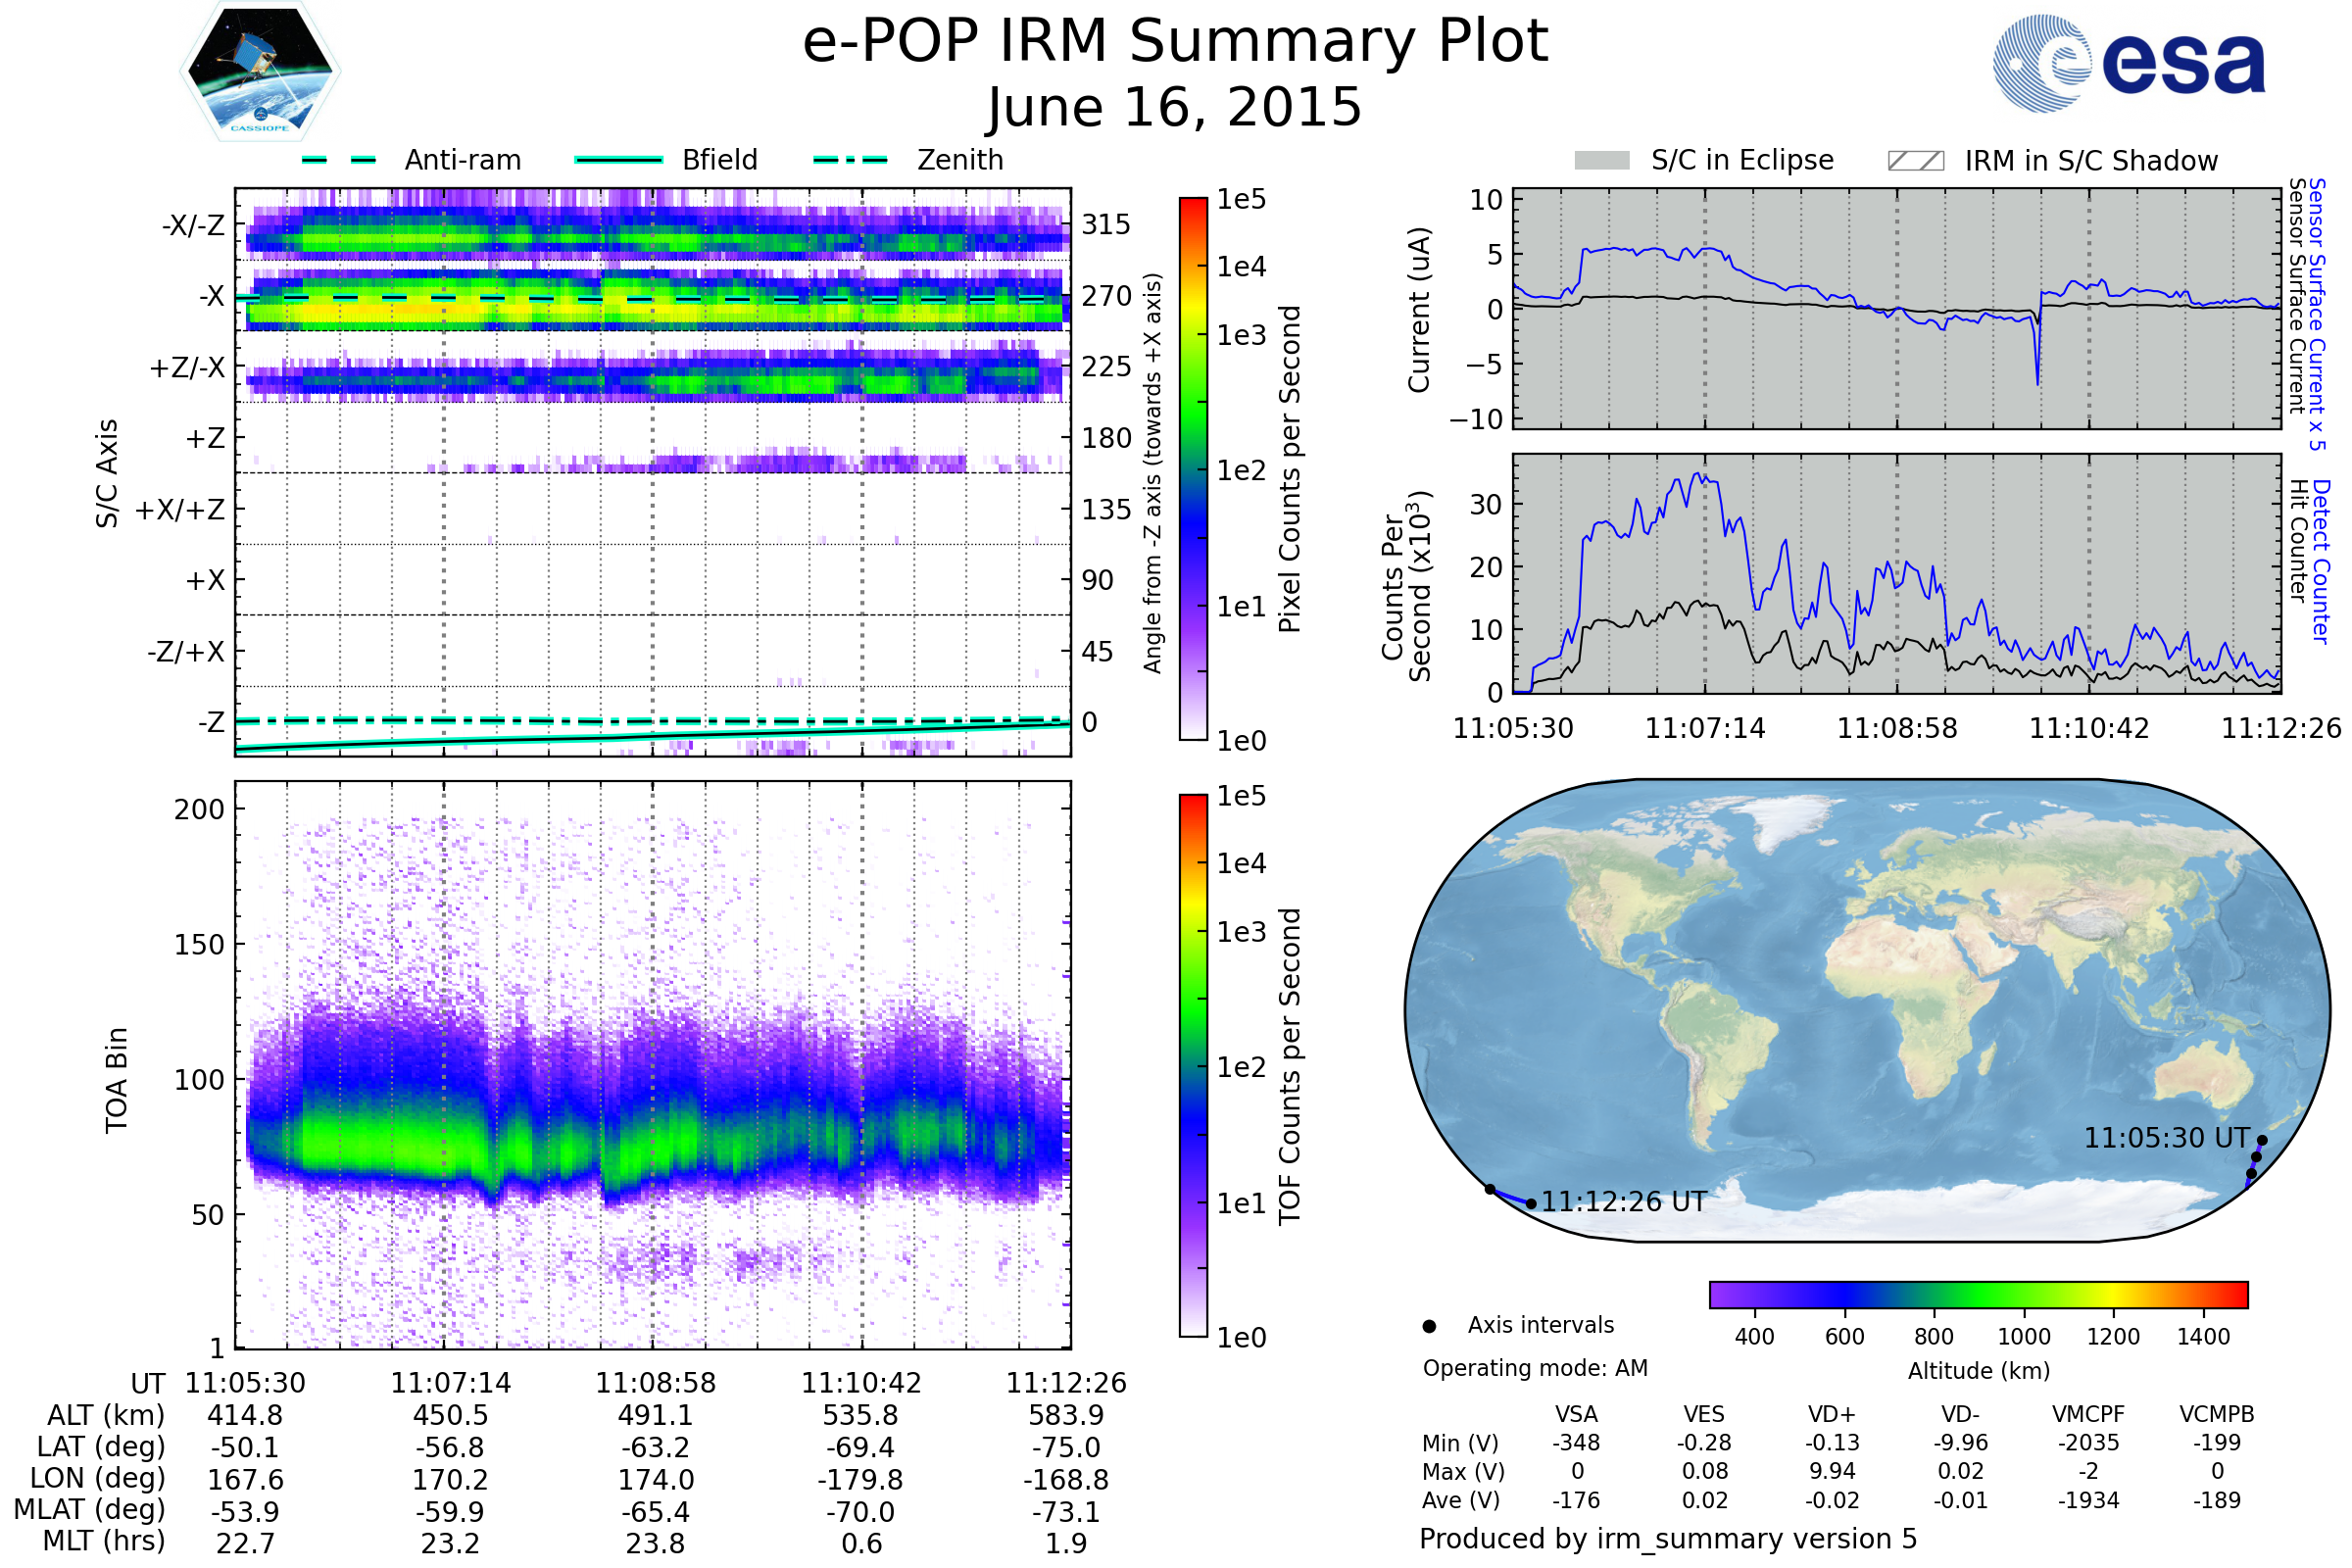The width and height of the screenshot is (2352, 1568).
Task: Click the S/C in Eclipse gray legend patch
Action: tap(1601, 161)
